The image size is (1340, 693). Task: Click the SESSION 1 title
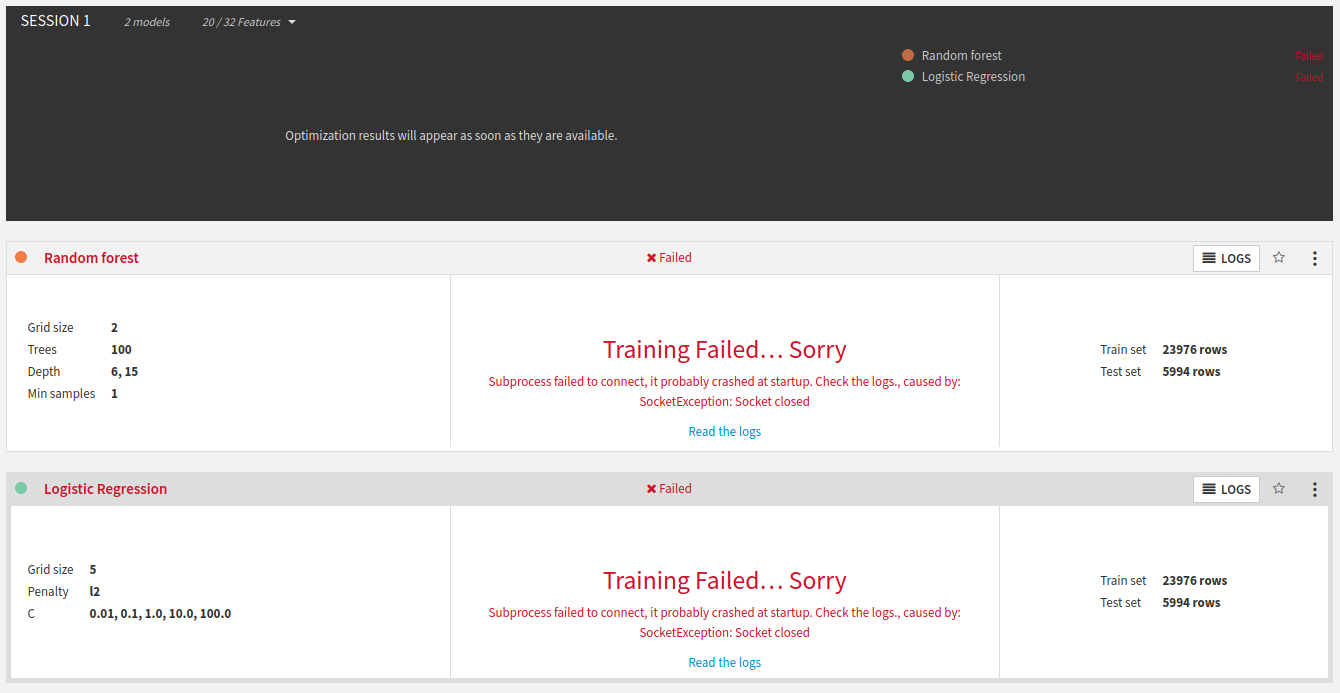56,21
